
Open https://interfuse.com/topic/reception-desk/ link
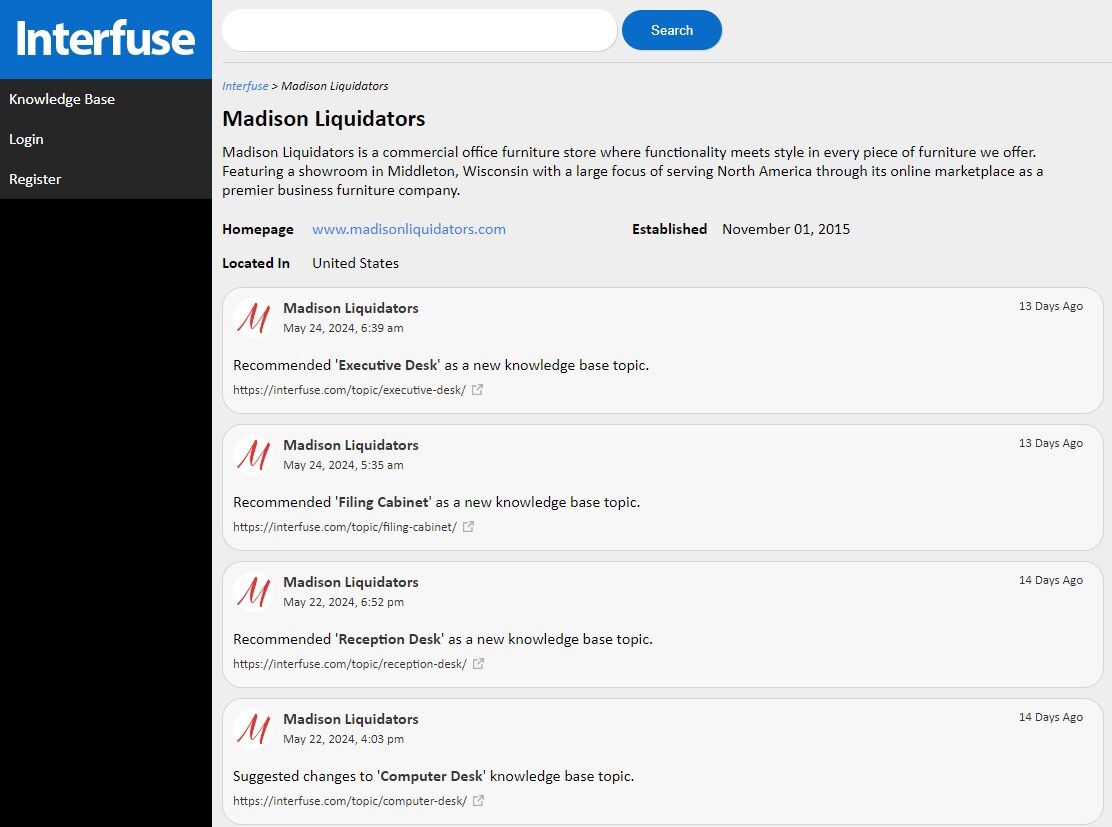[350, 663]
